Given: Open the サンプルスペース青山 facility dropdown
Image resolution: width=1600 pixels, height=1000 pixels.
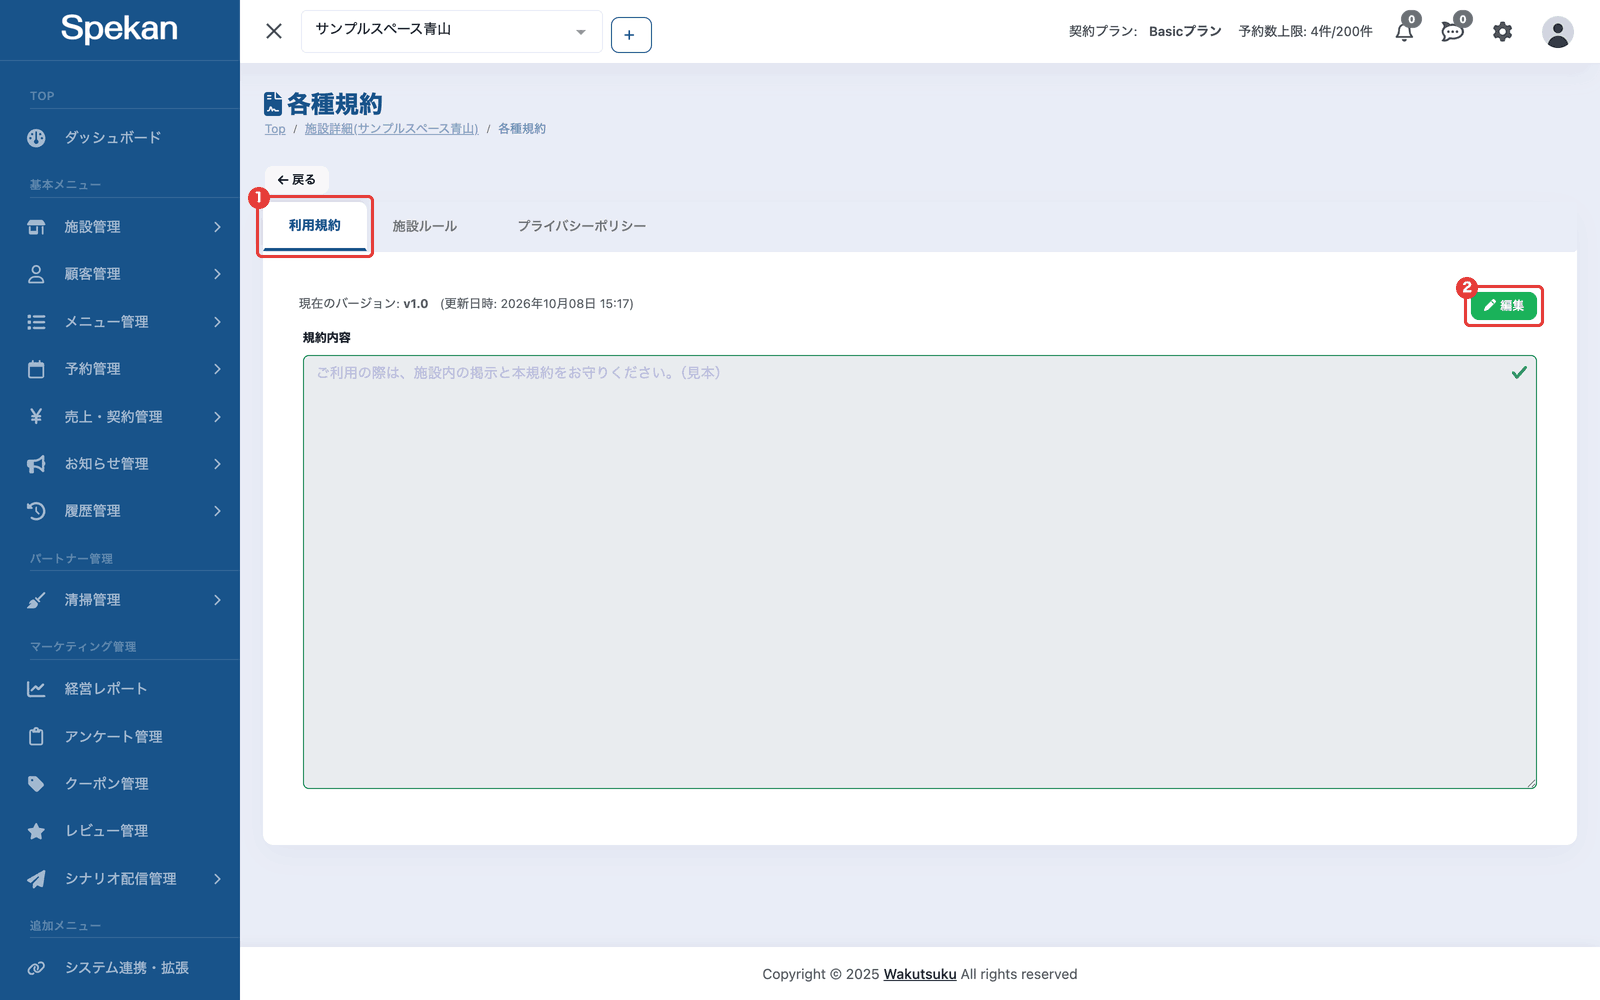Looking at the screenshot, I should pyautogui.click(x=451, y=31).
